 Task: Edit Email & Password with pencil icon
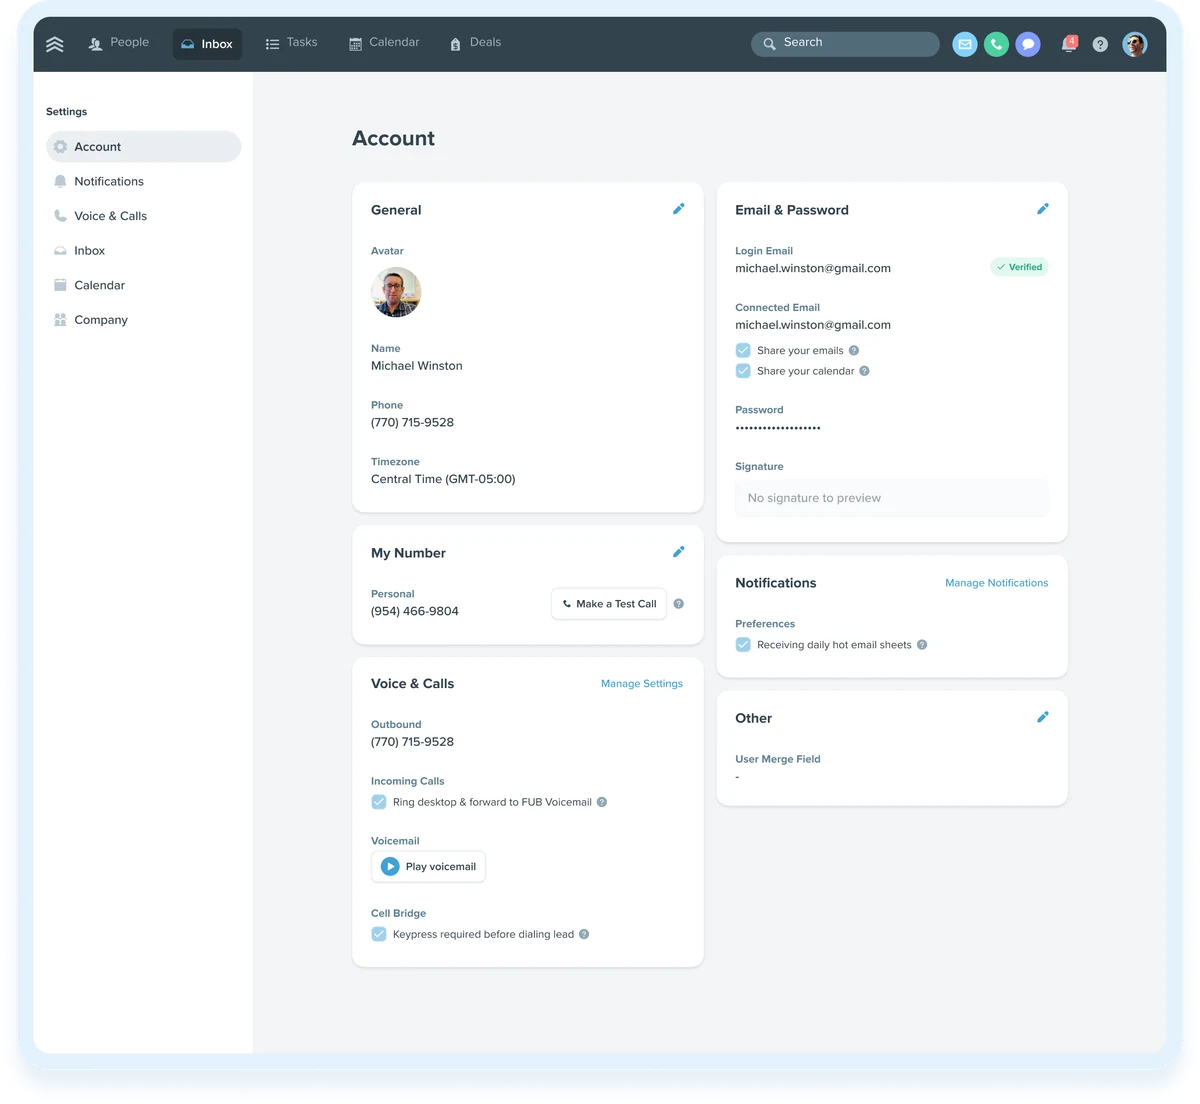pyautogui.click(x=1042, y=209)
